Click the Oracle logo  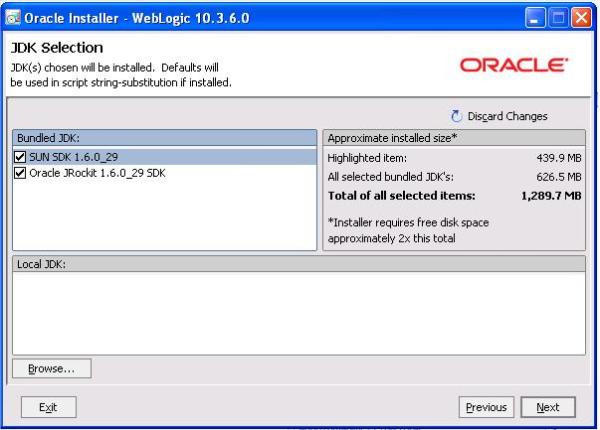515,65
